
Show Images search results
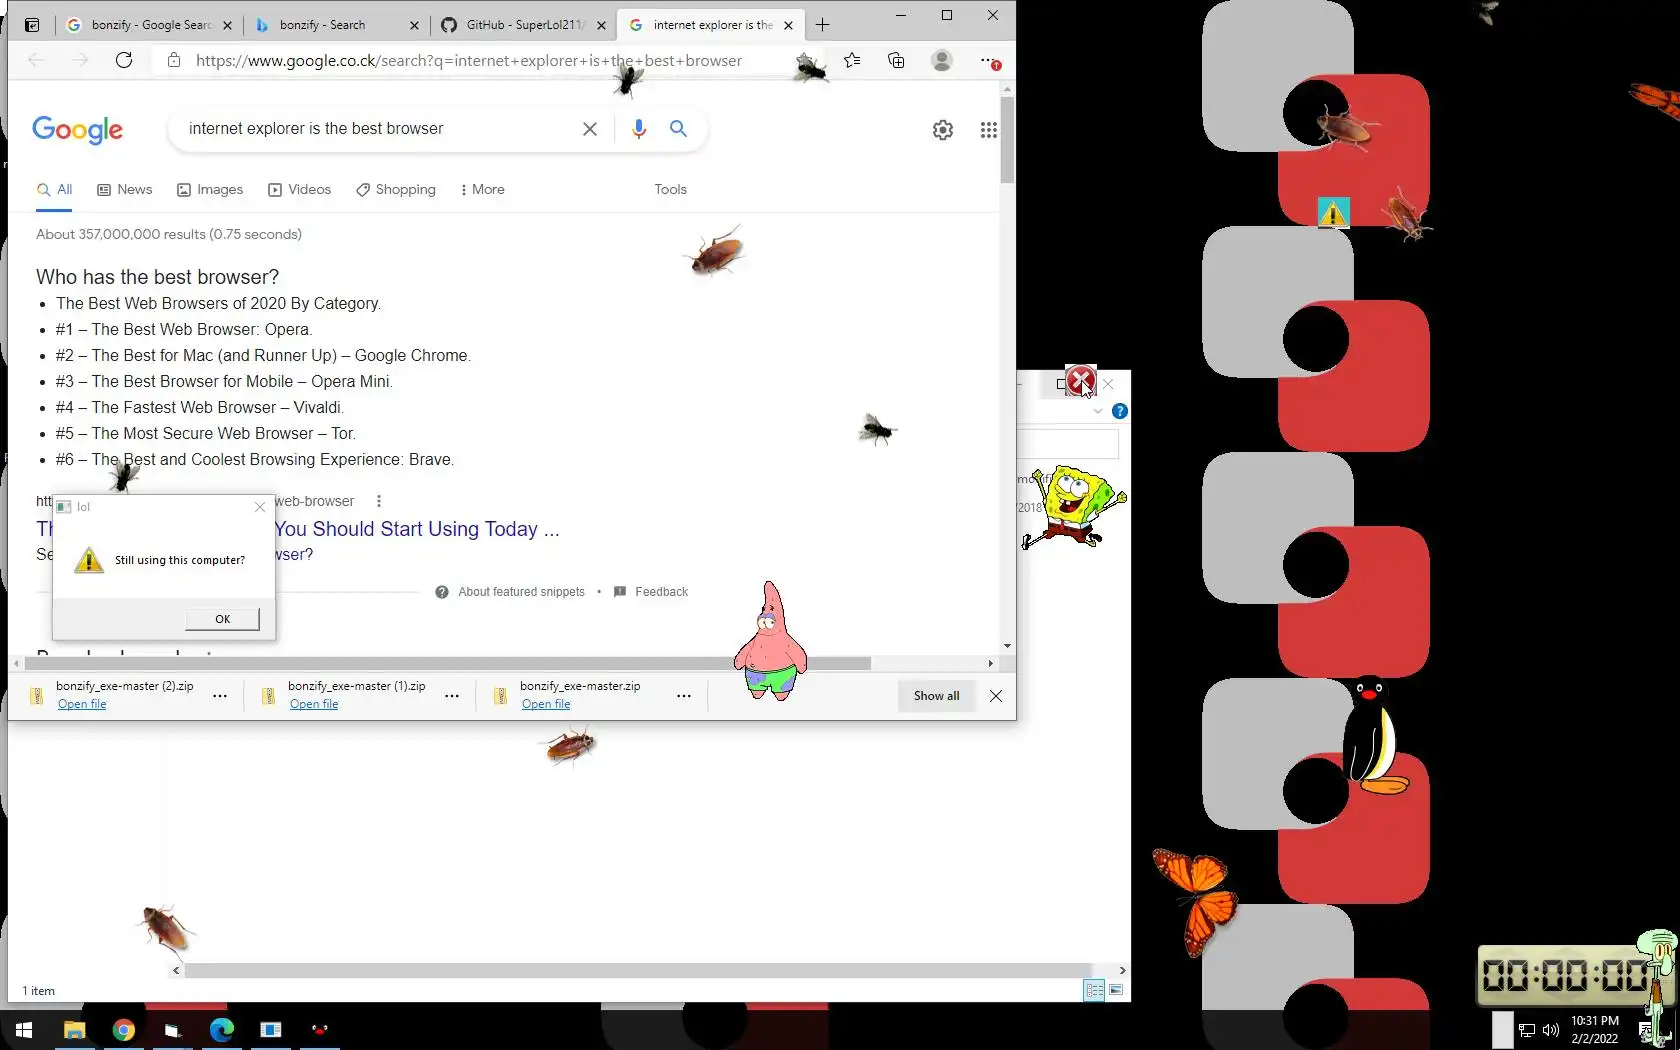(210, 190)
